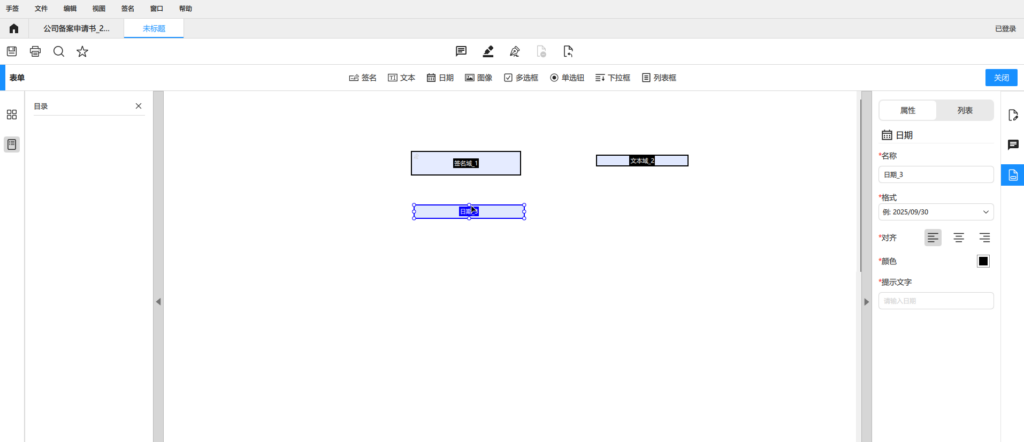Open the 文件 menu

(41, 7)
